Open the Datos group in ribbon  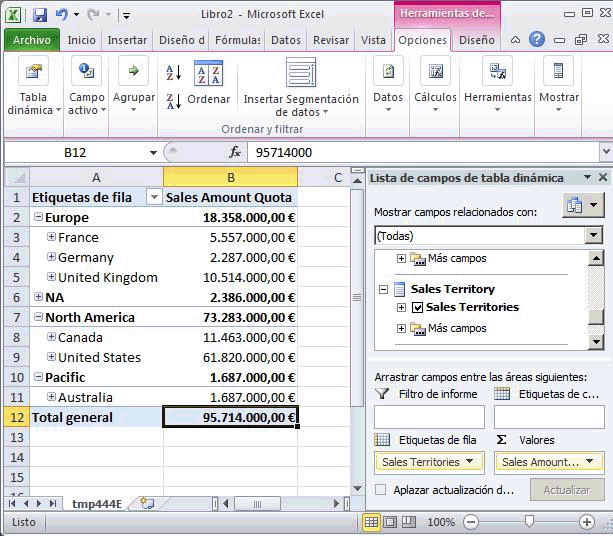388,84
